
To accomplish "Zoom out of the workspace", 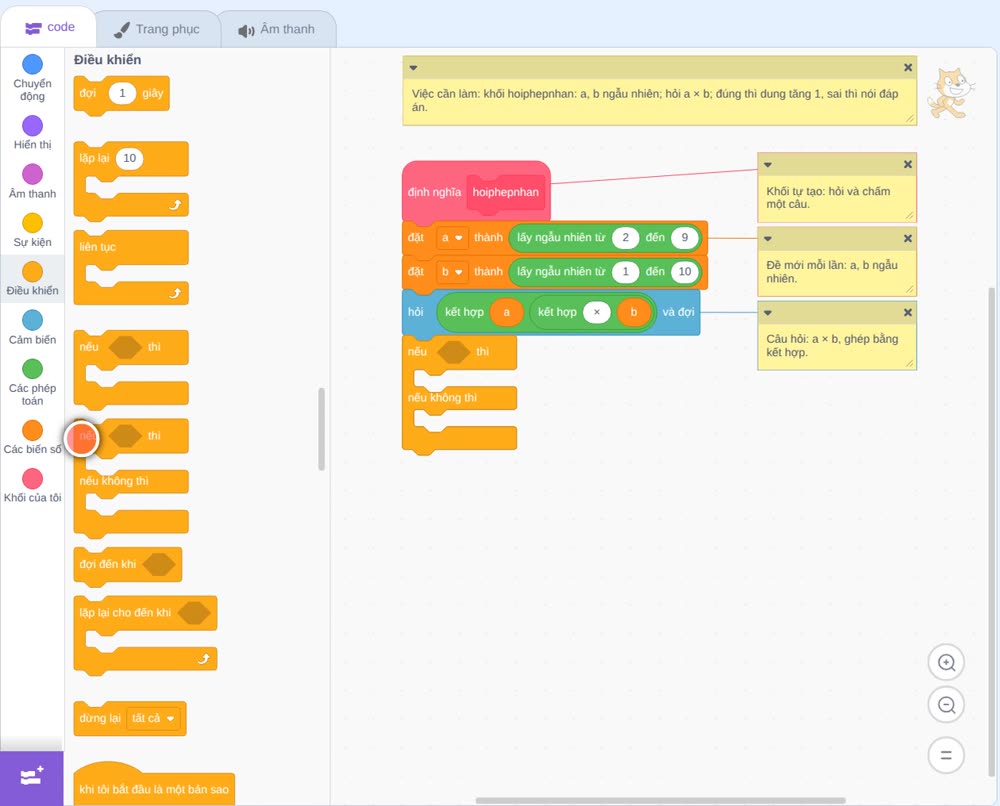I will point(946,705).
